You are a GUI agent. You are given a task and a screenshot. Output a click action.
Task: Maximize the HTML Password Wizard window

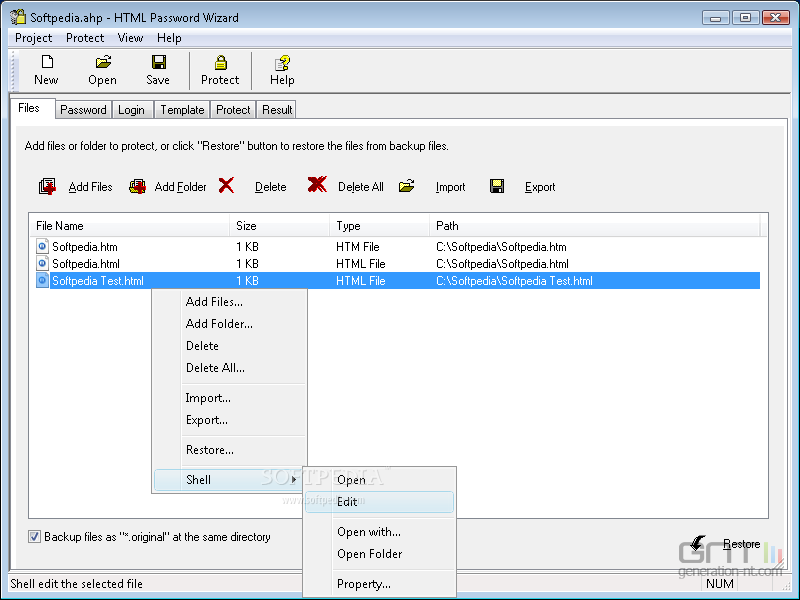pyautogui.click(x=745, y=17)
